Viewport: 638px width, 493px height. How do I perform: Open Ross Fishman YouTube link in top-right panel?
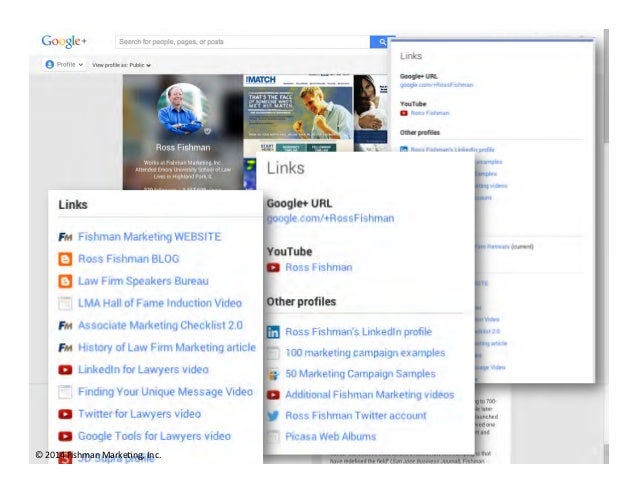430,113
